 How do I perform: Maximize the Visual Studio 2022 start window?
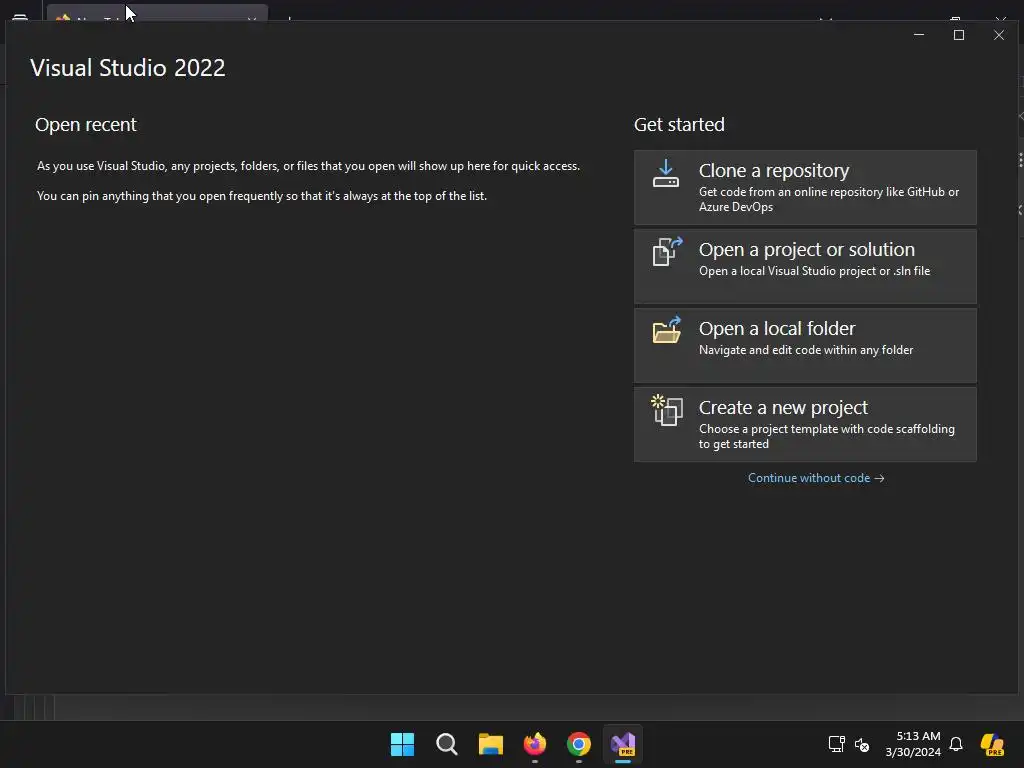[x=959, y=35]
